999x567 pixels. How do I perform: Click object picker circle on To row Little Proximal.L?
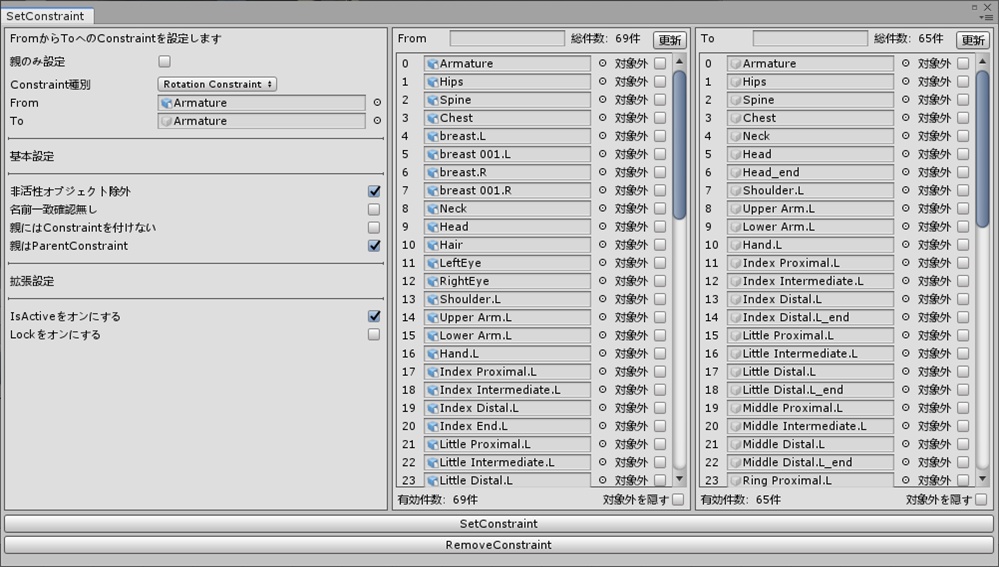coord(906,335)
